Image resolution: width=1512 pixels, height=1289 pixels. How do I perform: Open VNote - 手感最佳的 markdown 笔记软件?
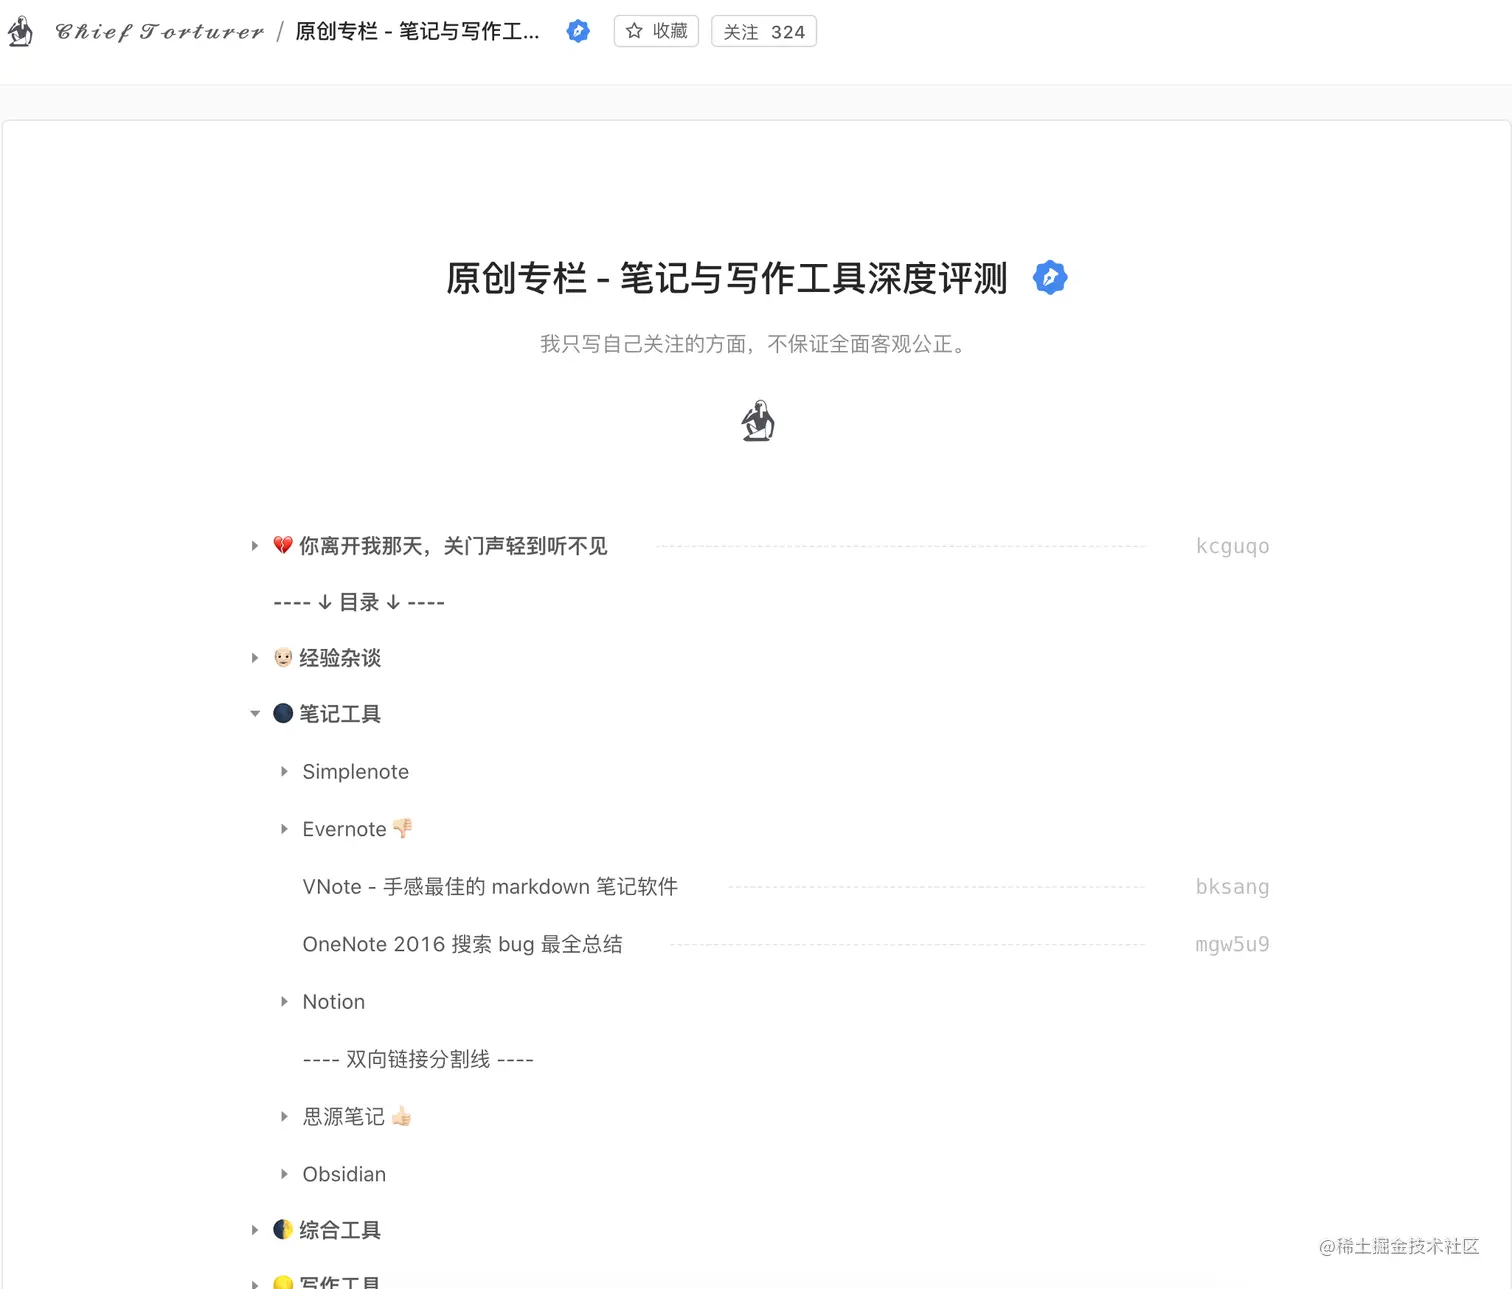tap(490, 887)
